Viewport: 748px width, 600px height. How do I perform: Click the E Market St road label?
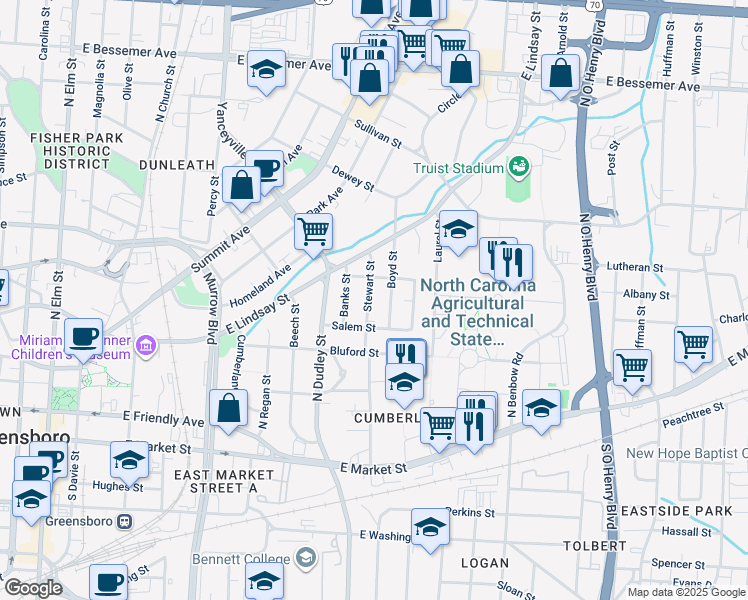(x=374, y=468)
